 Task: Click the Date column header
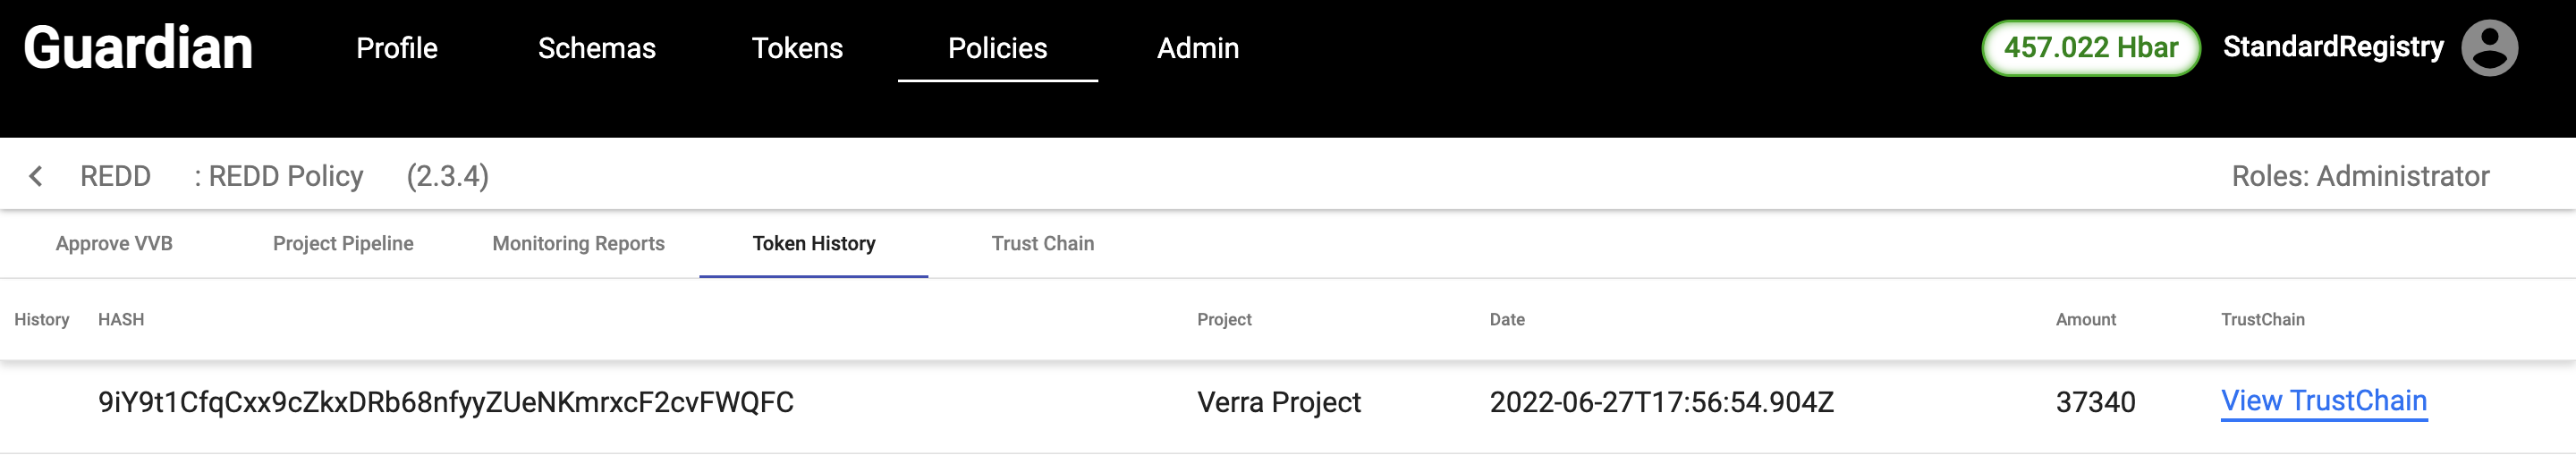[x=1506, y=319]
